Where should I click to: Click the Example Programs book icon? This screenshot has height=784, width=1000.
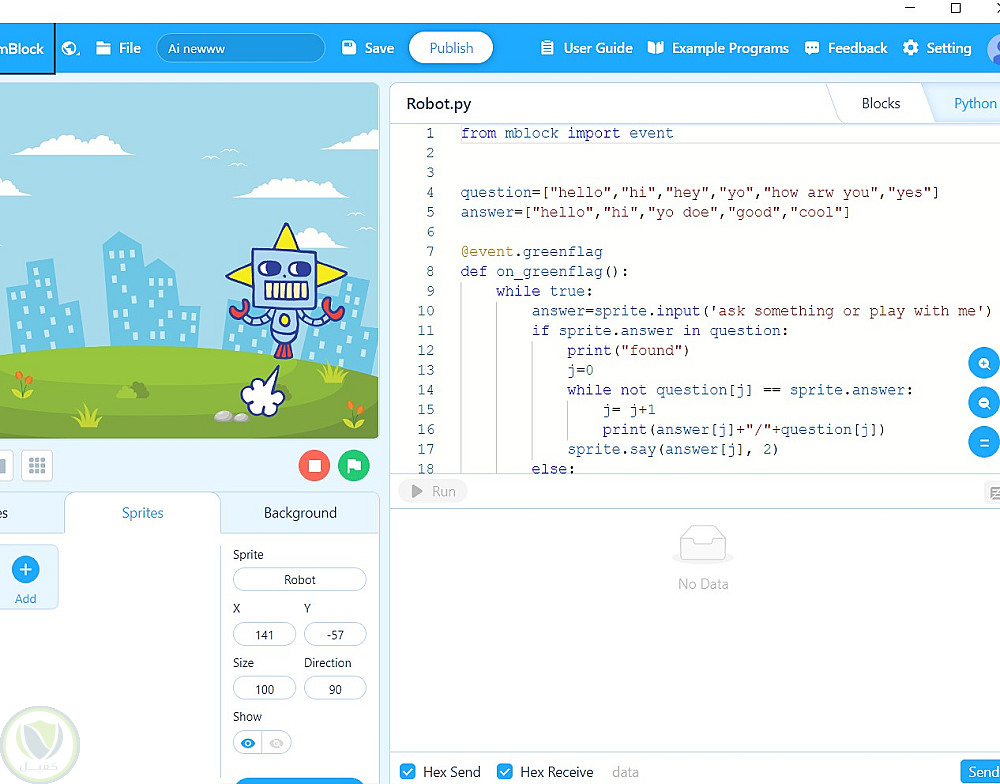(x=656, y=48)
